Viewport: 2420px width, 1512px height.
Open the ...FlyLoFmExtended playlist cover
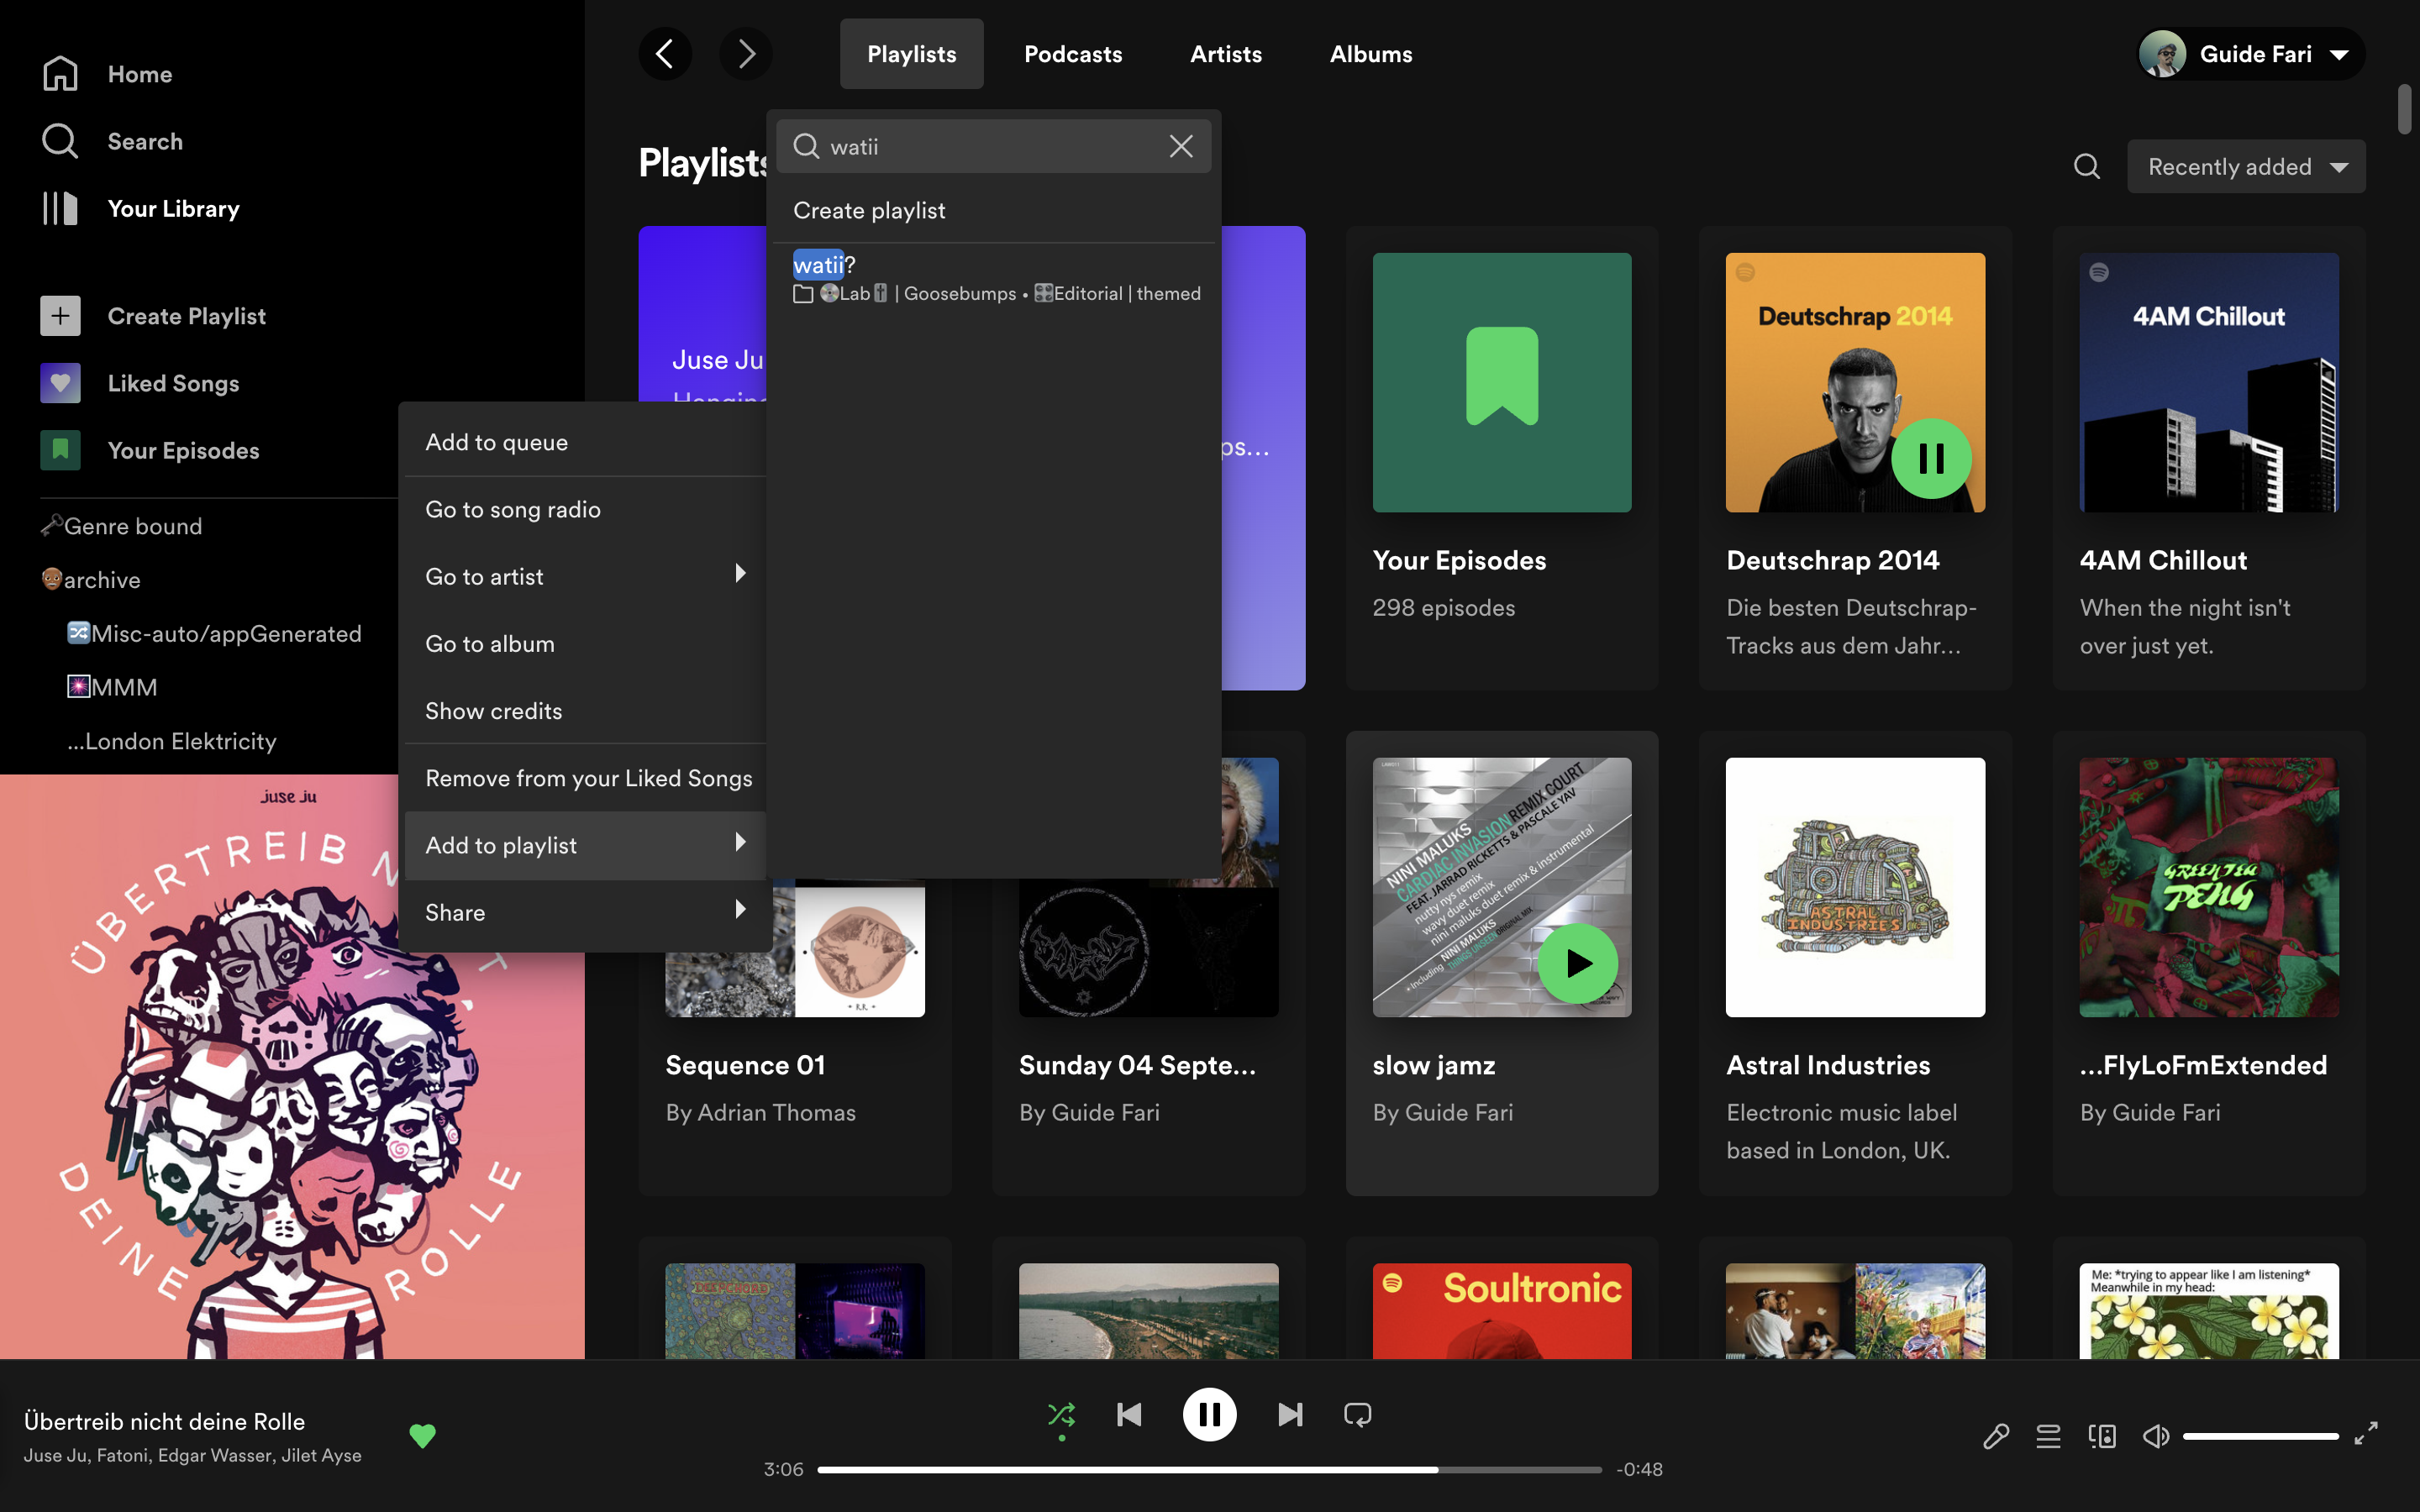pos(2209,887)
